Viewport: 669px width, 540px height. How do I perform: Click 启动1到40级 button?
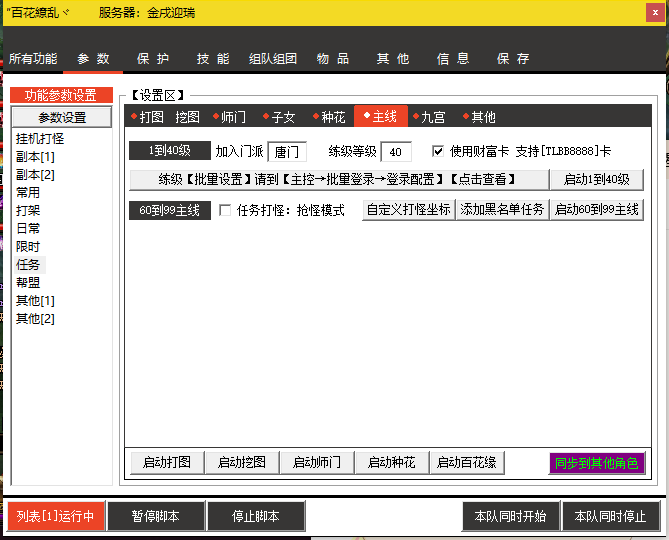(596, 179)
